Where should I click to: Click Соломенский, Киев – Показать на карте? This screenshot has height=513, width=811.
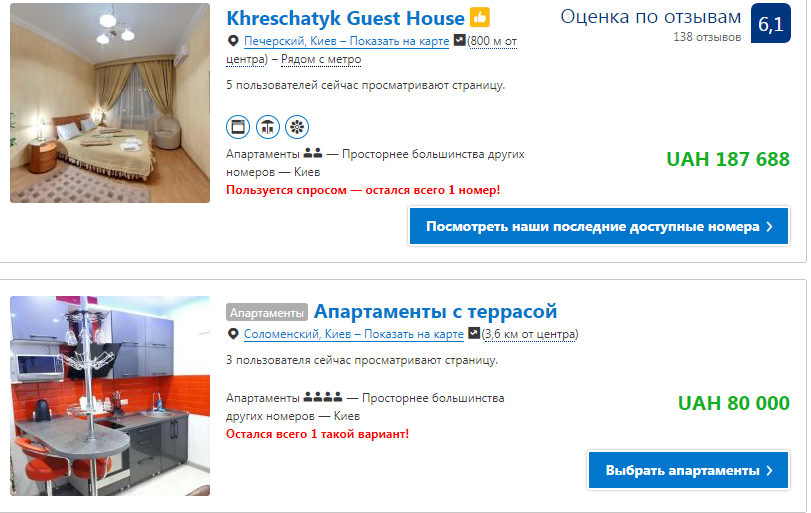(354, 334)
